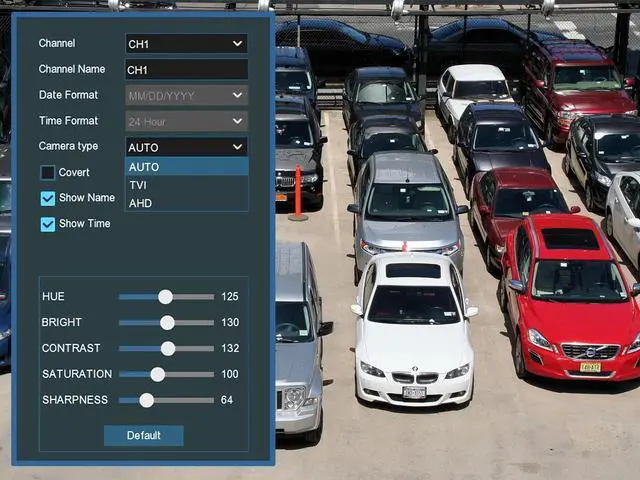Click the HUE slider handle

point(165,297)
